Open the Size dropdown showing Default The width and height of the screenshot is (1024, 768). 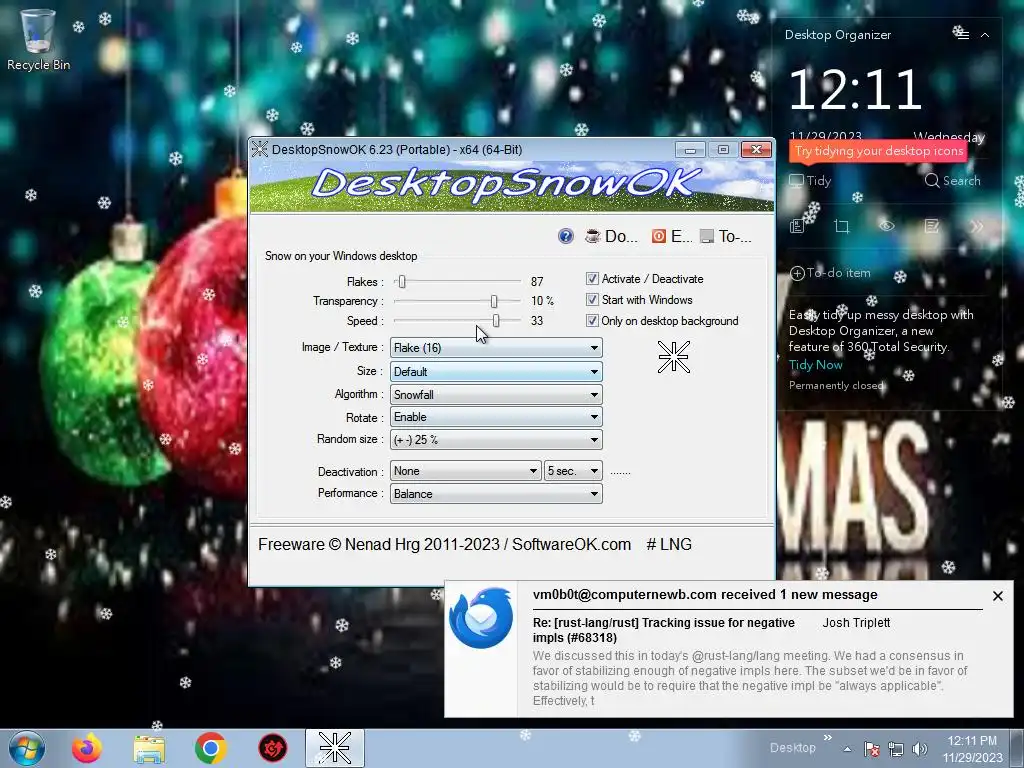point(496,372)
